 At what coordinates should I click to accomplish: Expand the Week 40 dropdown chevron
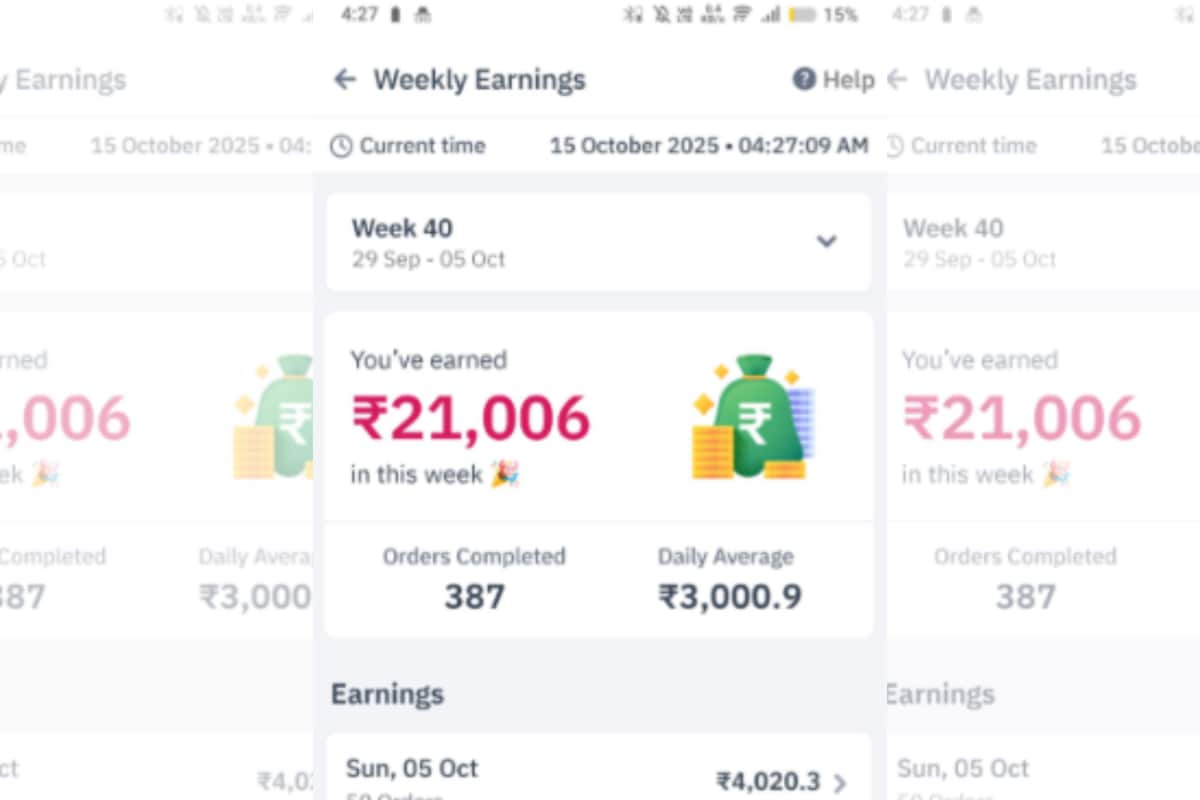pos(826,241)
